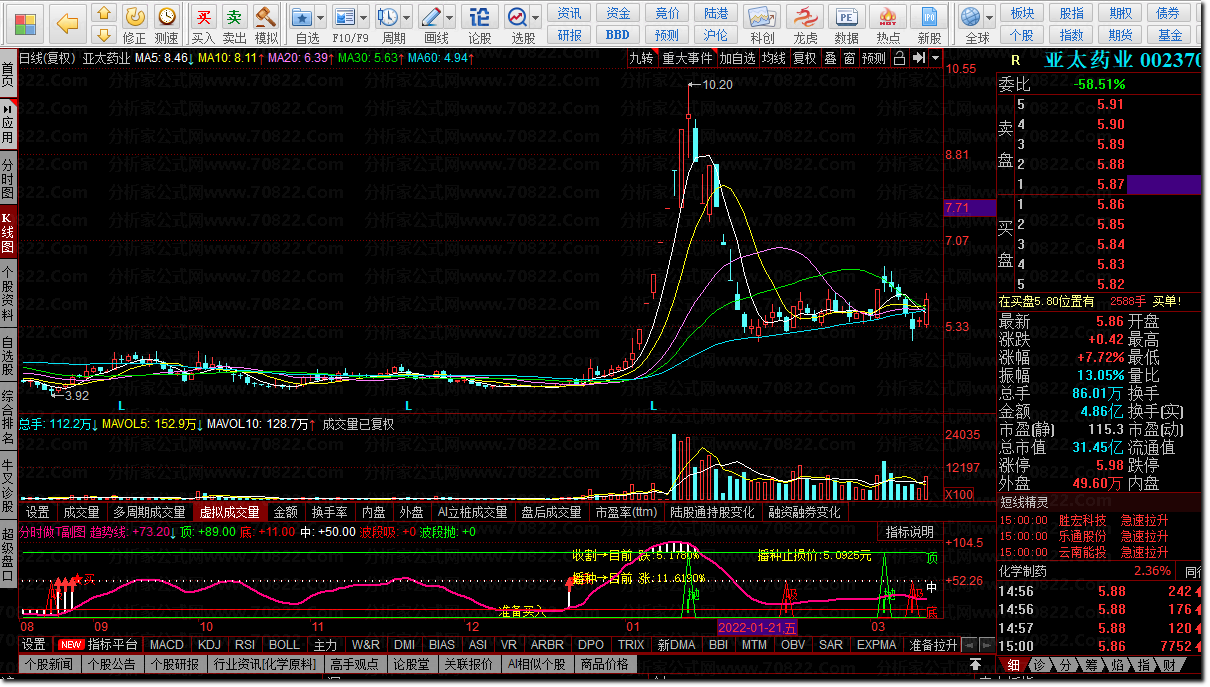1210x687 pixels.
Task: Click the skip-to-end arrow in chart header
Action: click(919, 59)
